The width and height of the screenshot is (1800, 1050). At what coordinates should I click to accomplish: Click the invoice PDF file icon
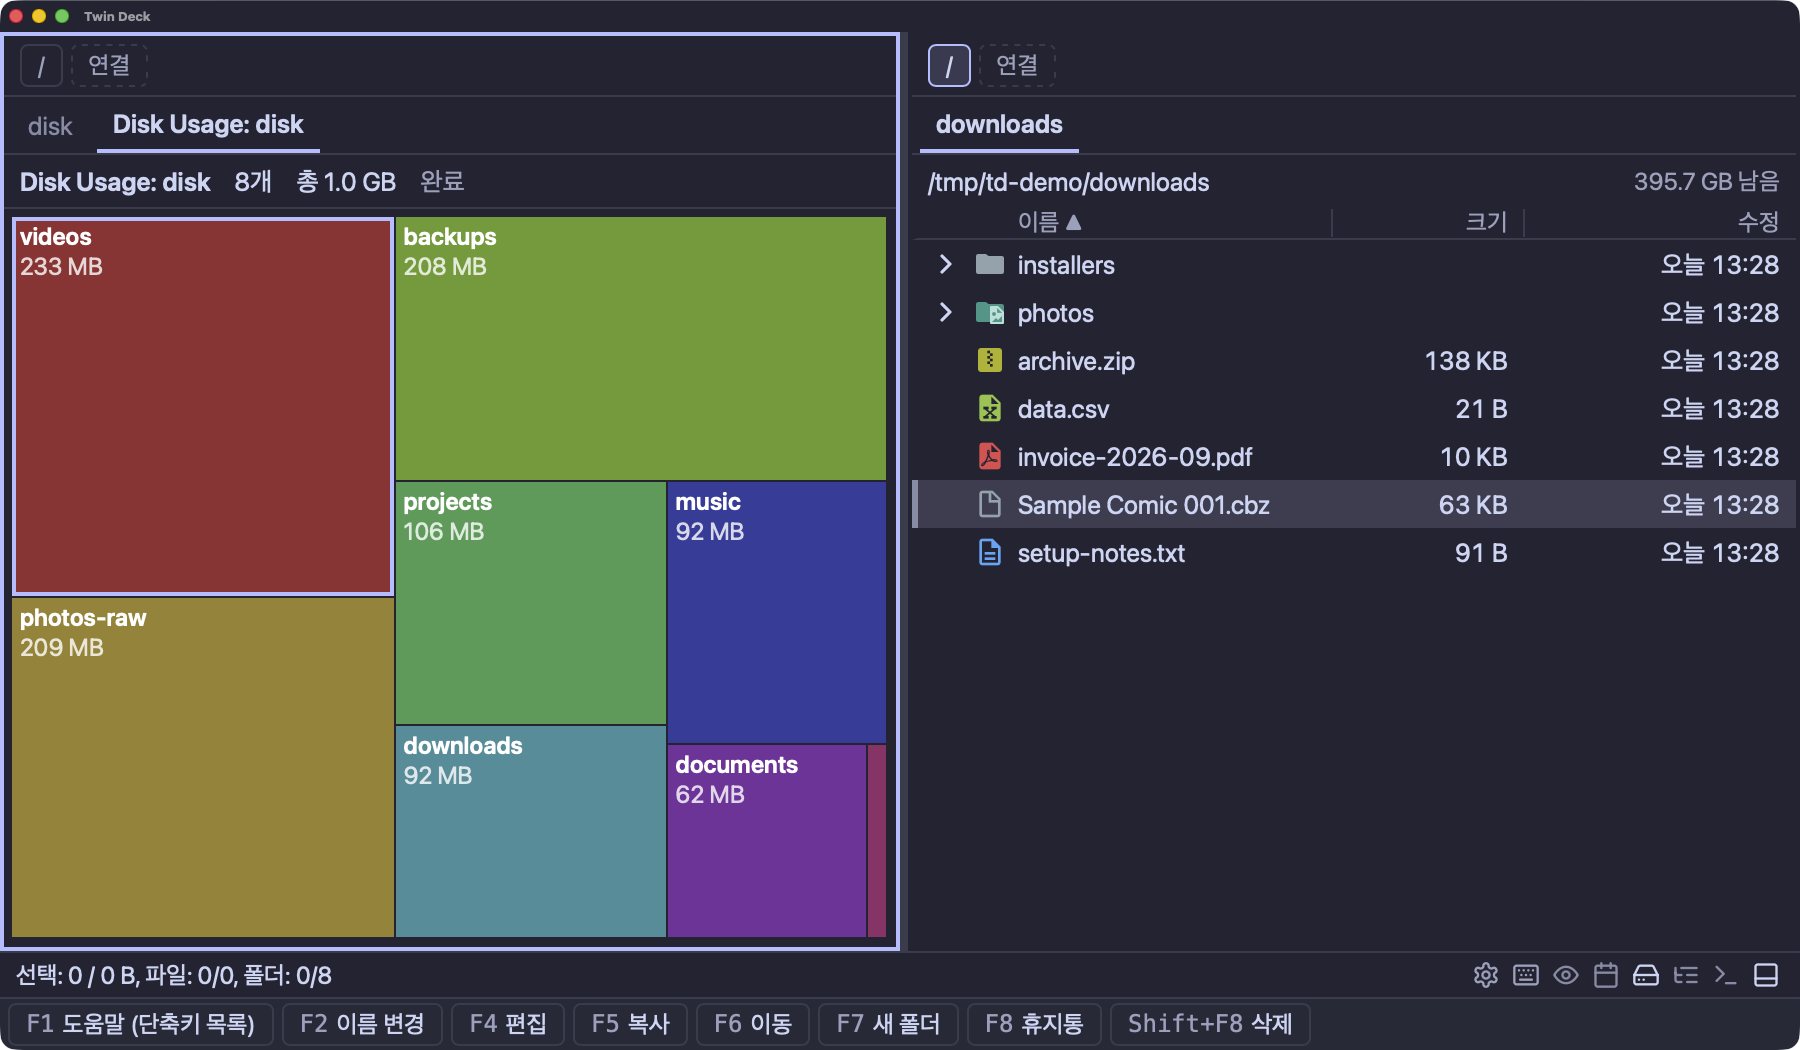(990, 456)
